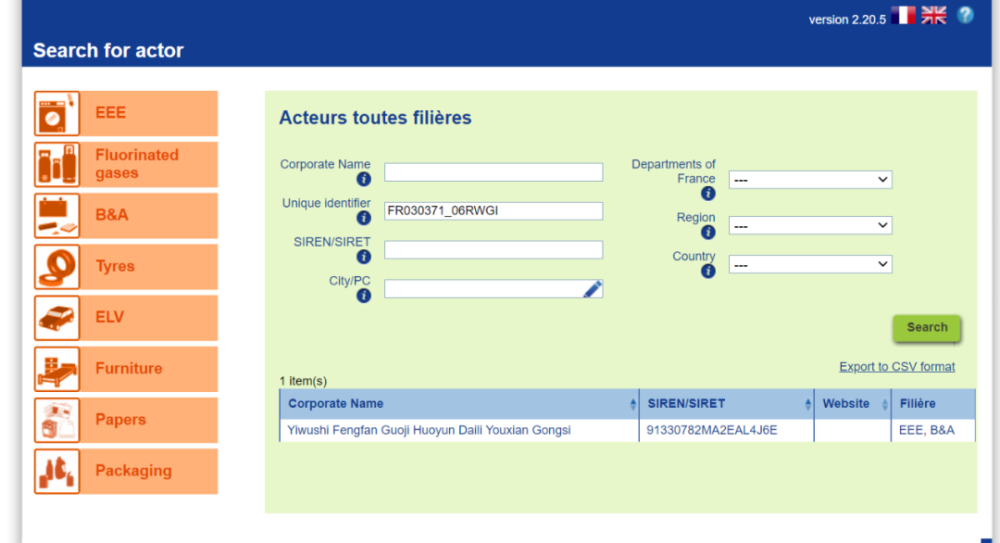Show info tooltip for Corporate Name
1000x543 pixels.
[364, 179]
